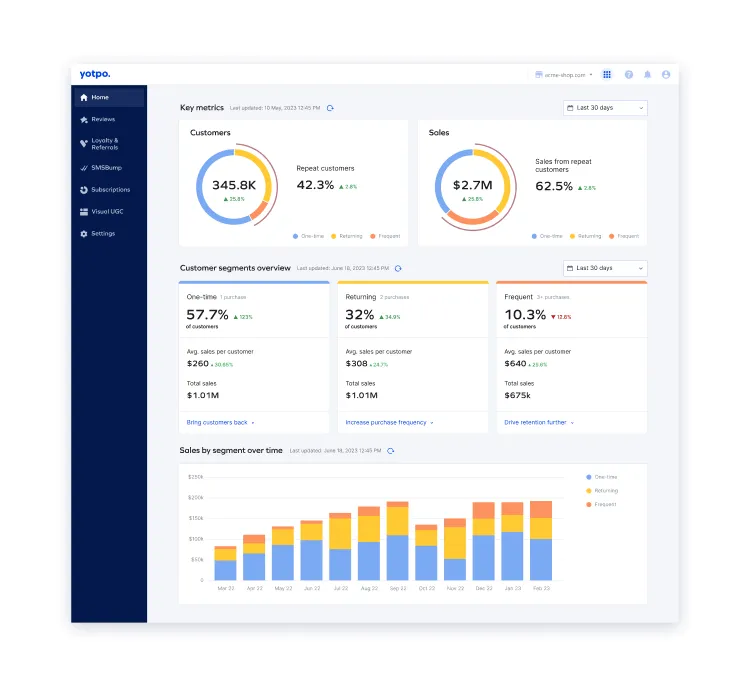Click the $640 average sales value

point(515,364)
